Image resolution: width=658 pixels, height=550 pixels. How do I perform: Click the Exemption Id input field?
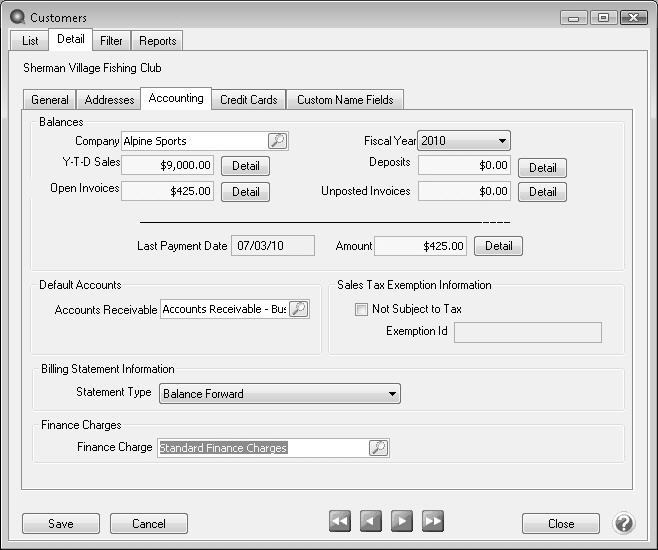click(528, 332)
